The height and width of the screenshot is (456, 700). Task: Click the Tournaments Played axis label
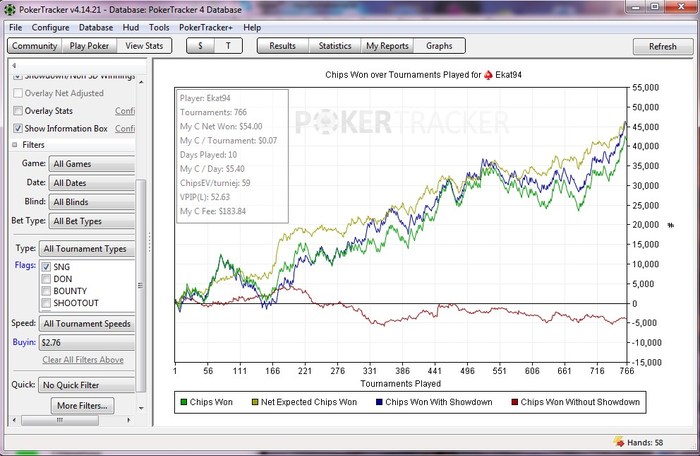pos(400,384)
